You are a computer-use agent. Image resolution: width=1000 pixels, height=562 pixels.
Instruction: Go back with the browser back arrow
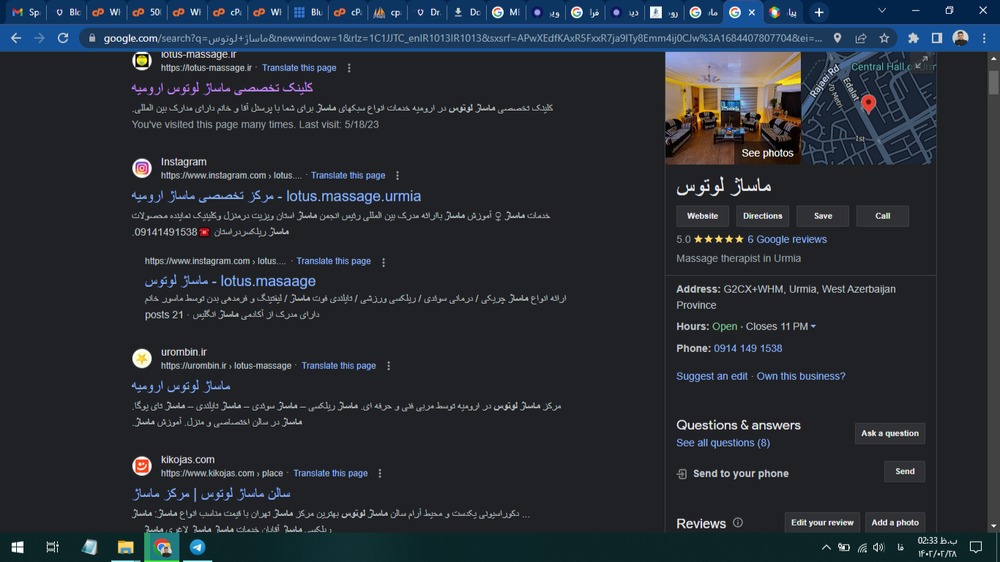point(16,38)
